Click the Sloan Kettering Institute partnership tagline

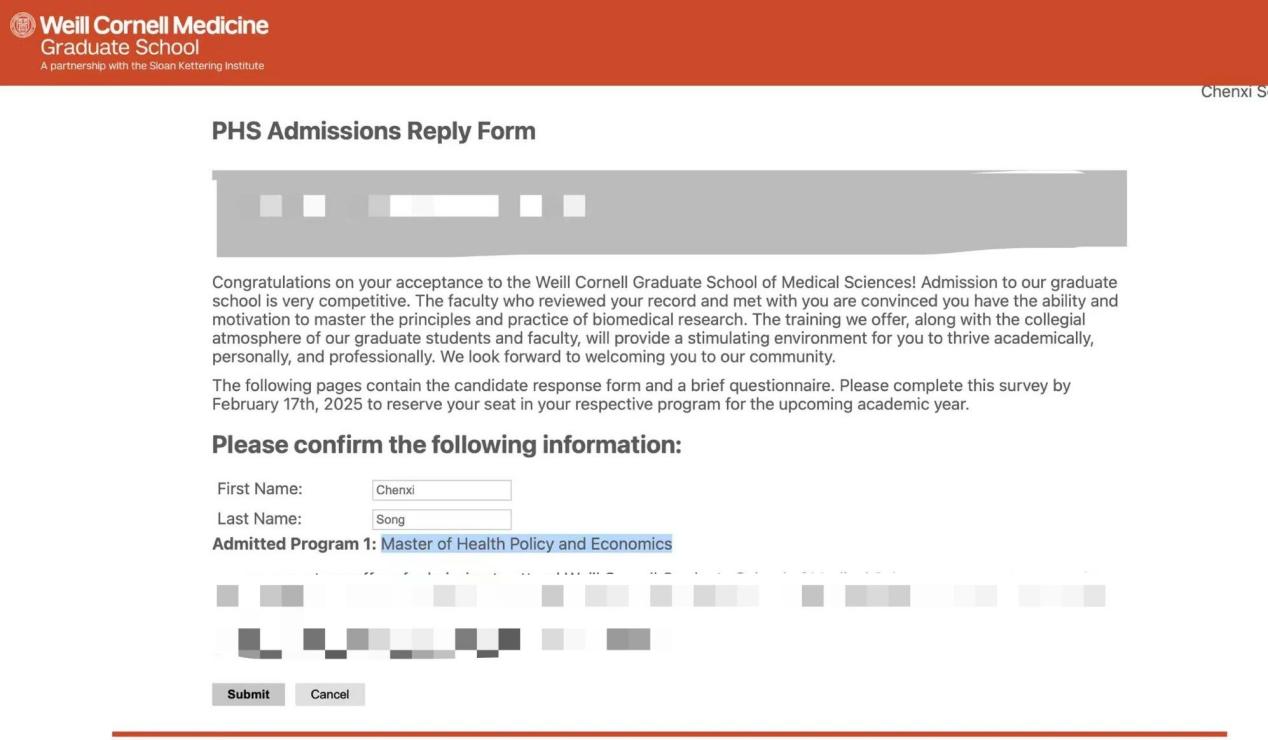point(152,66)
